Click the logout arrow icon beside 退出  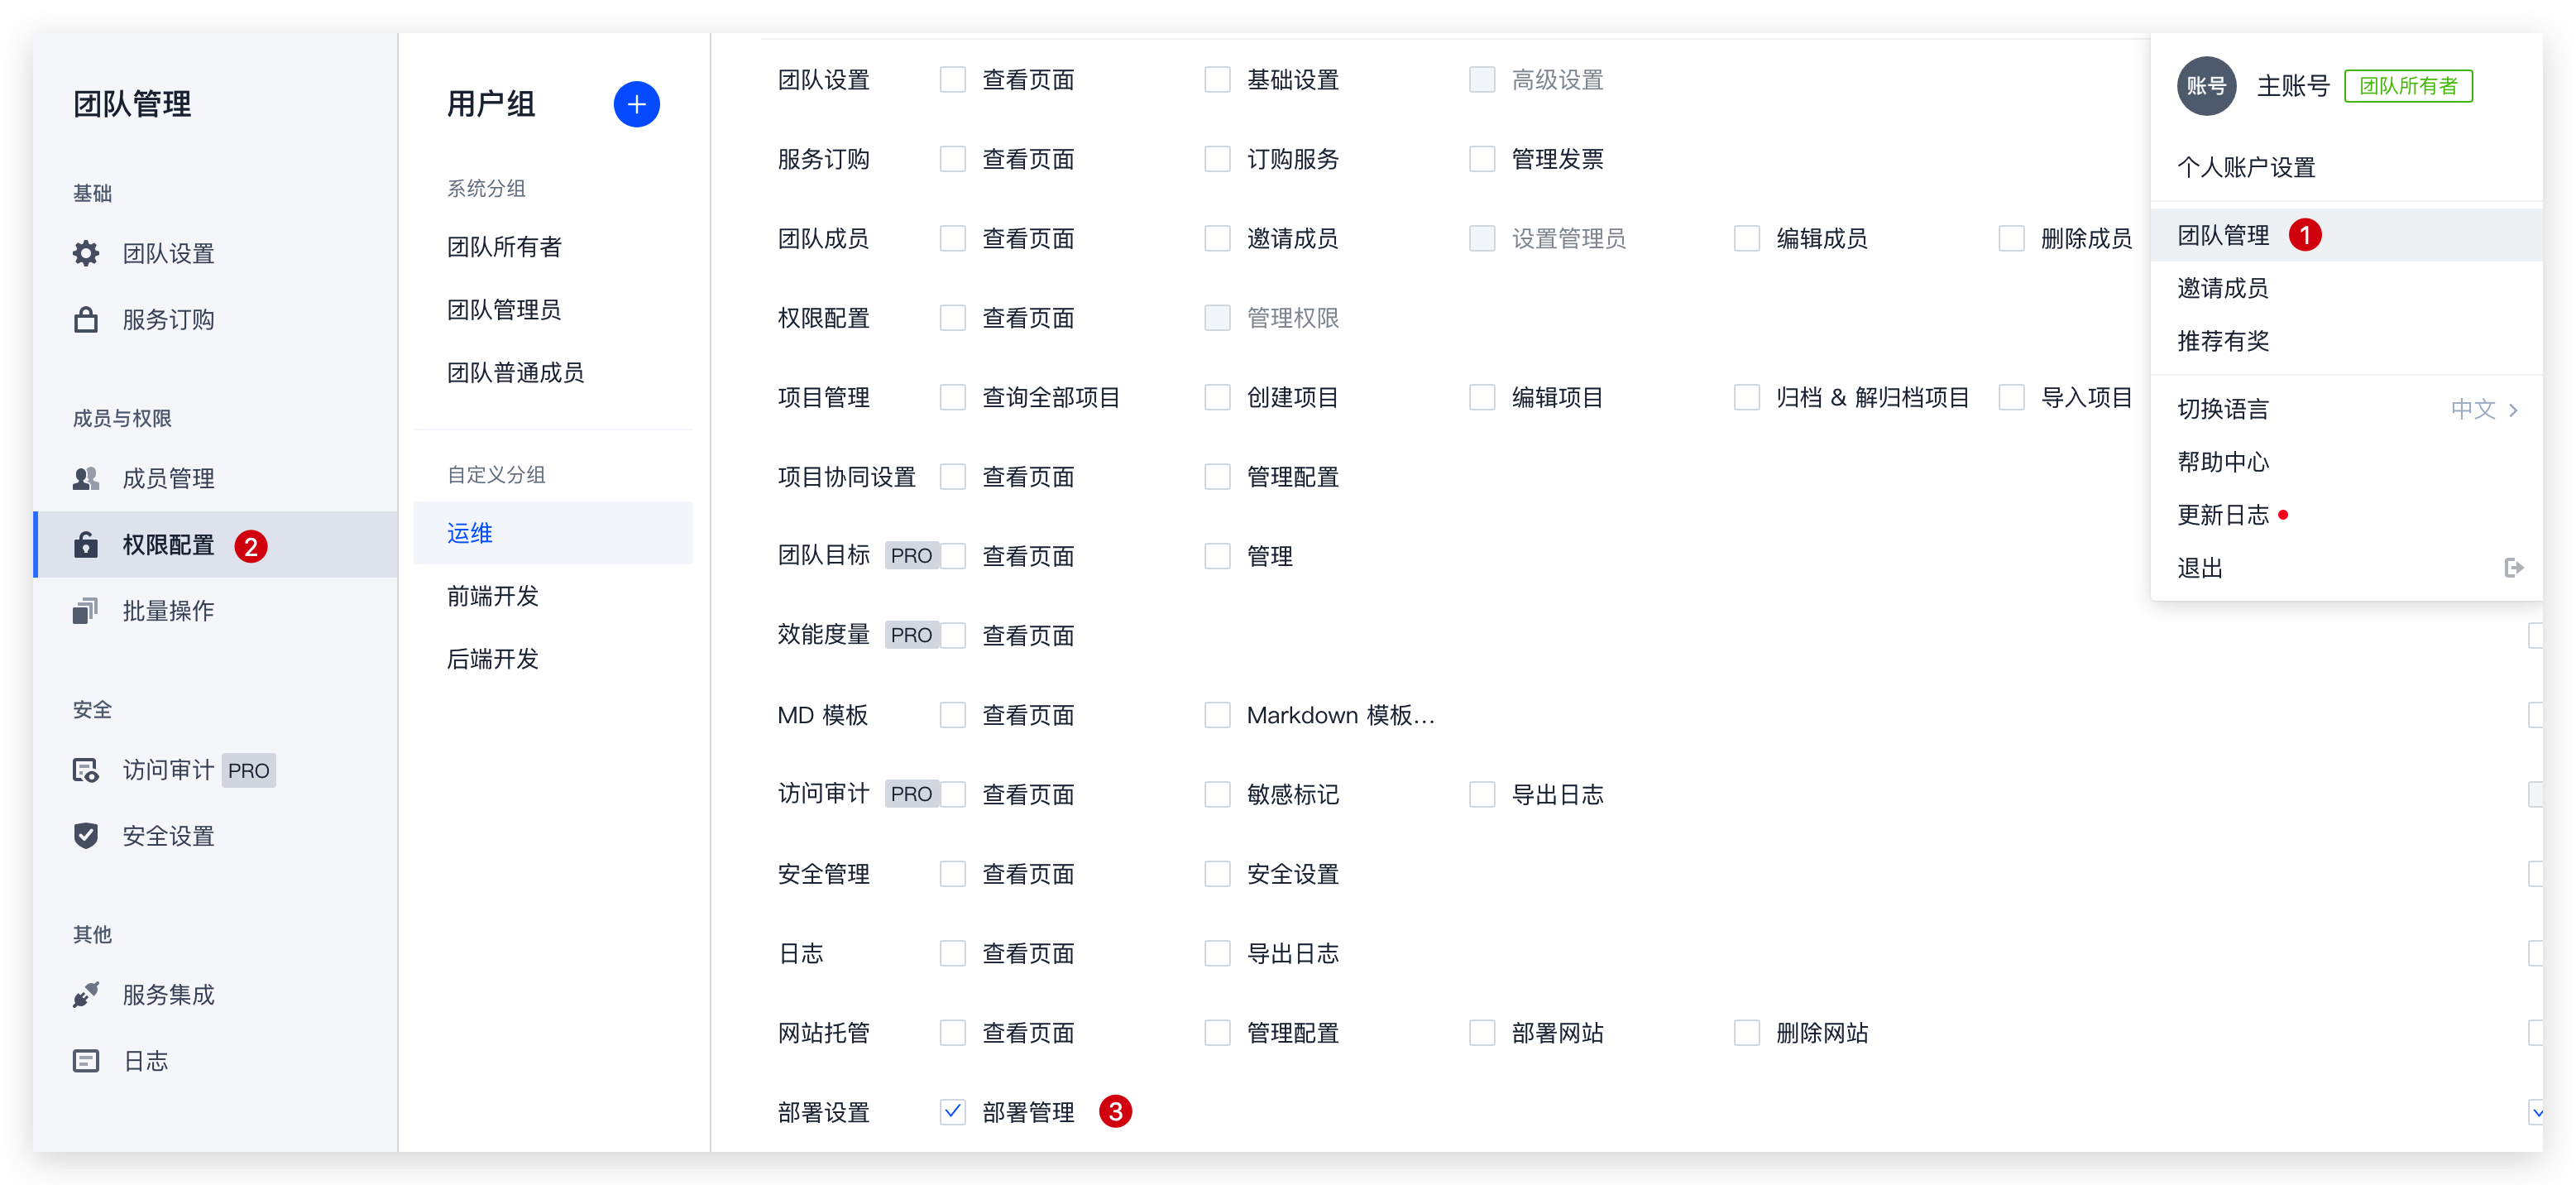[x=2513, y=568]
